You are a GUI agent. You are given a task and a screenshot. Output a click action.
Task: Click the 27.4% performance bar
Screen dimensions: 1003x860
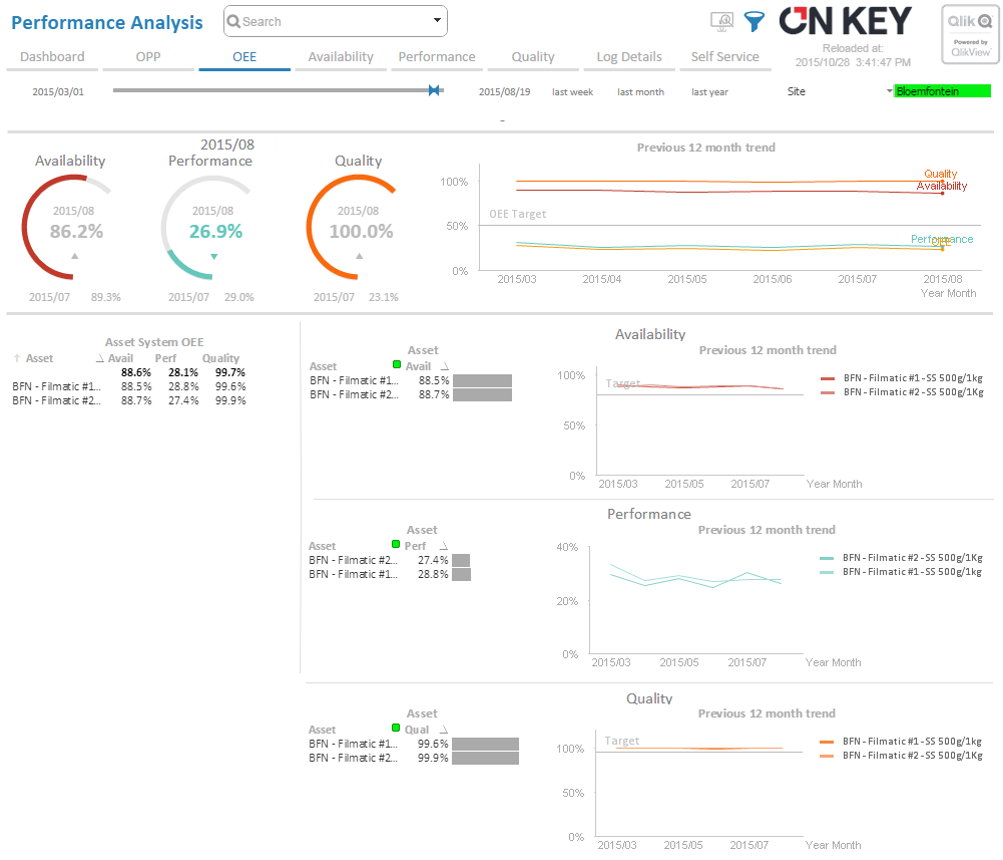pos(461,561)
